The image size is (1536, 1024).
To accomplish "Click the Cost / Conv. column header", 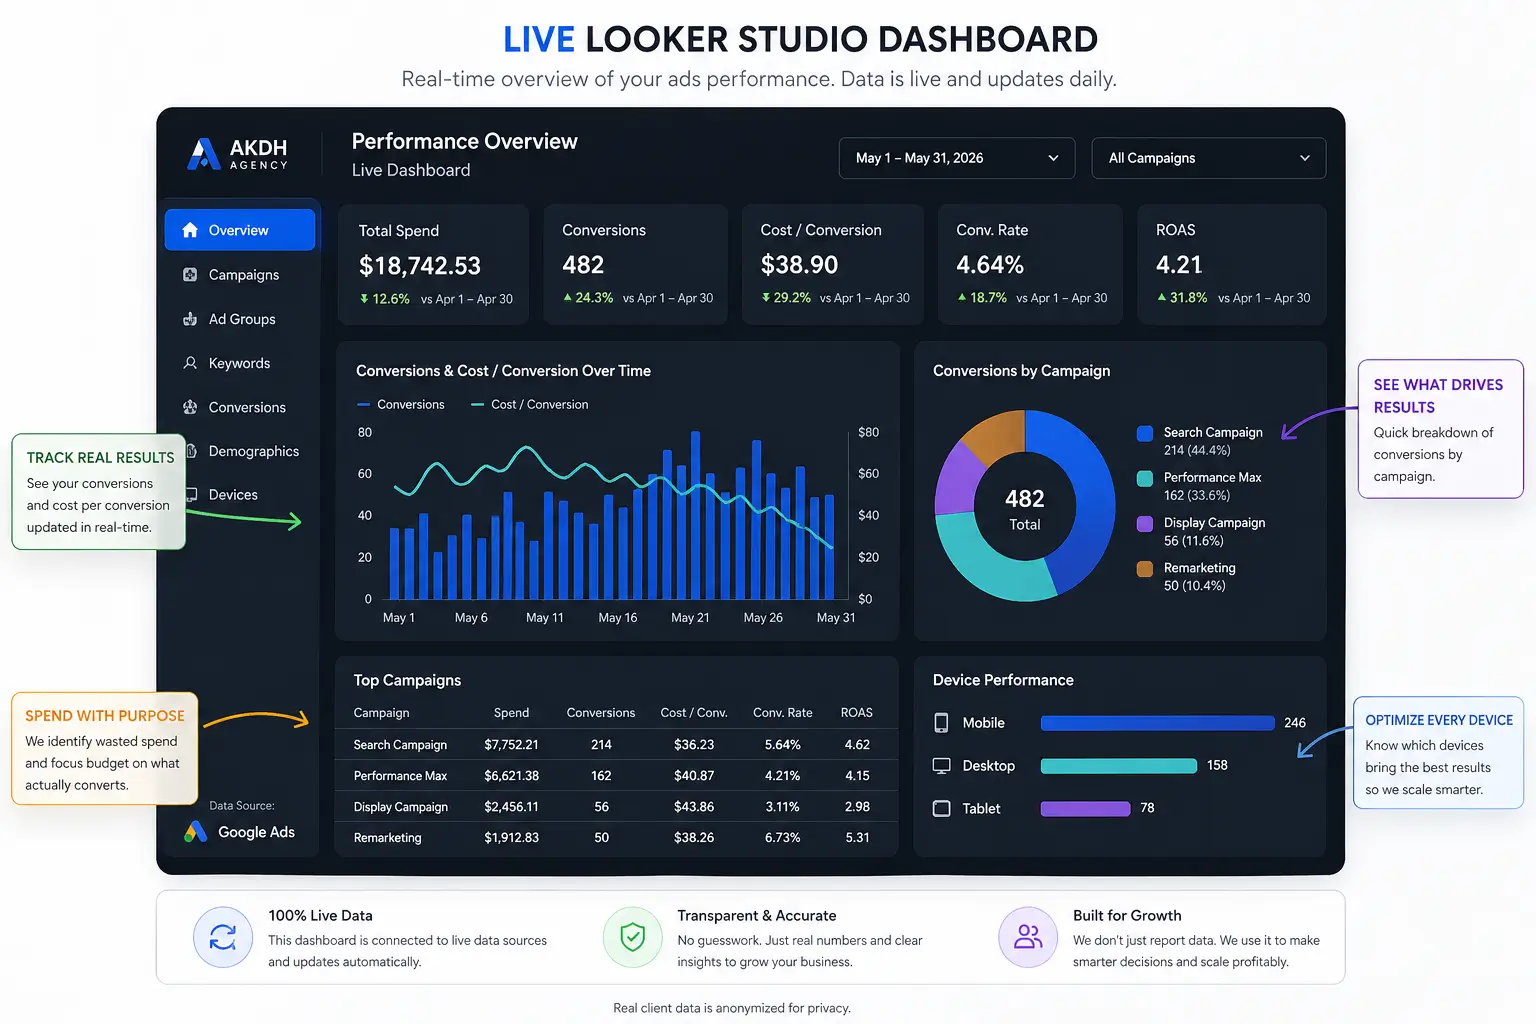I will coord(694,713).
